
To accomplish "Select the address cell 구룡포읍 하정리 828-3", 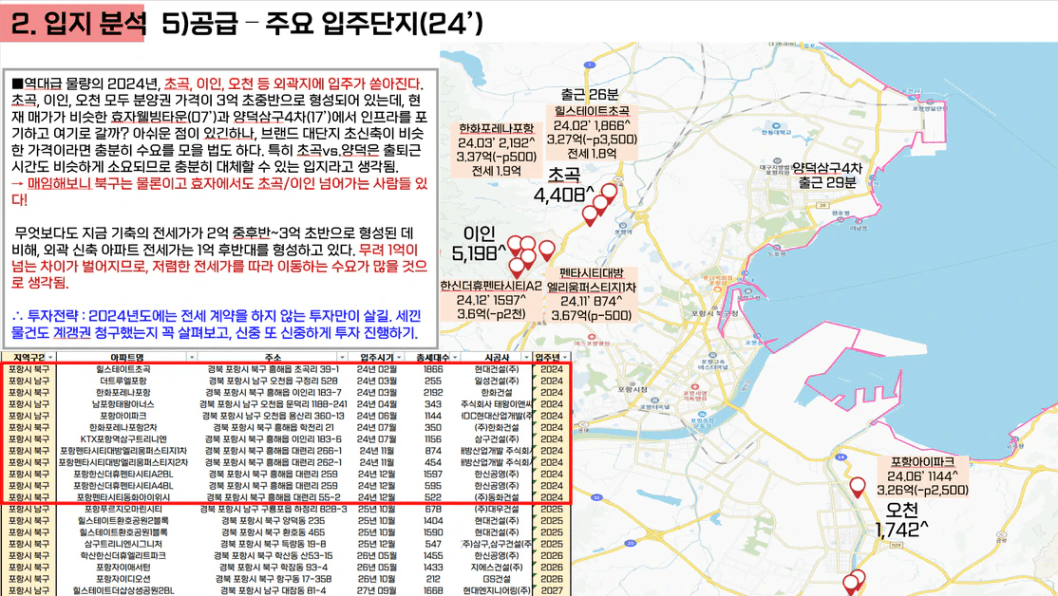I will tap(273, 509).
